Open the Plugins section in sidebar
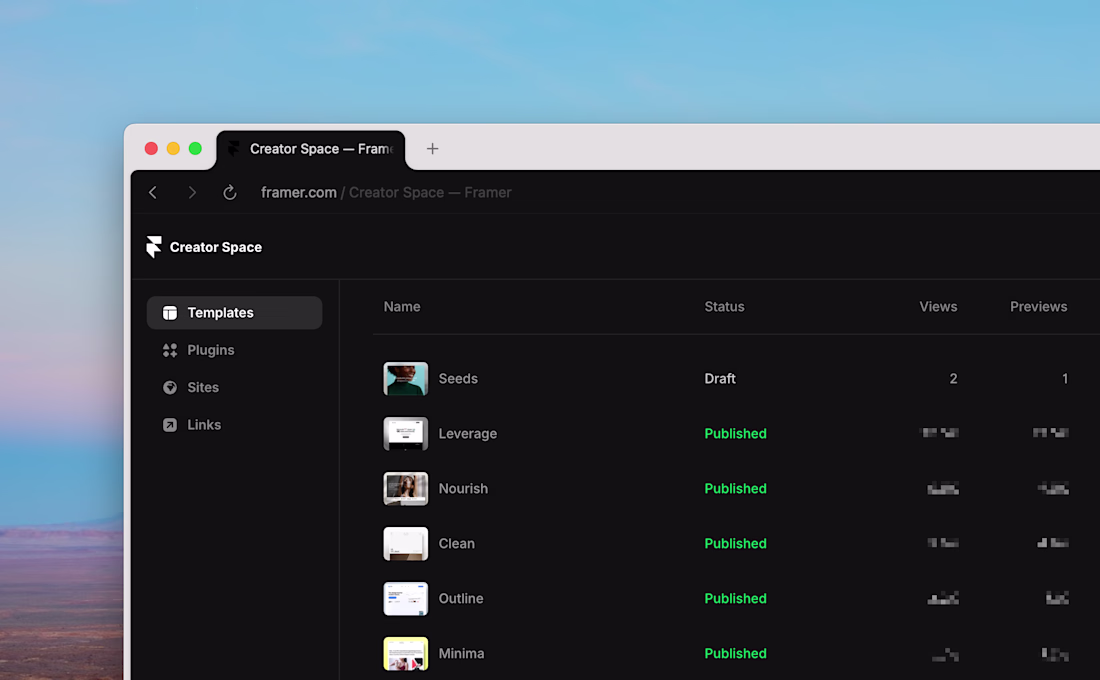This screenshot has width=1100, height=680. point(210,350)
